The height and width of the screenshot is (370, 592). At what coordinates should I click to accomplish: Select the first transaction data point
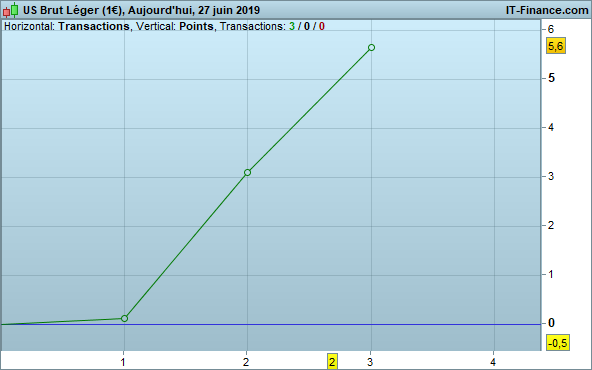click(x=124, y=319)
